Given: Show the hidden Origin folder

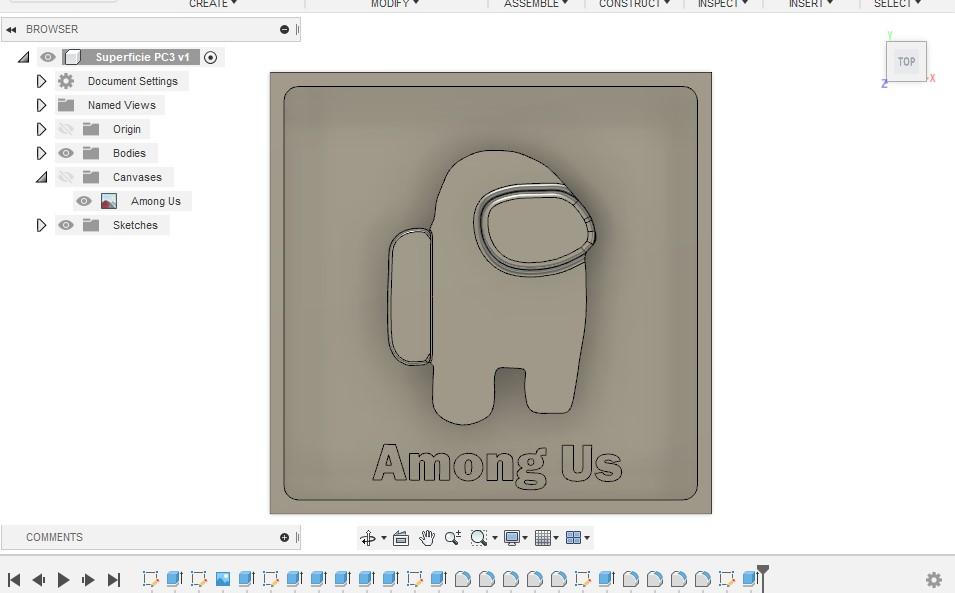Looking at the screenshot, I should coord(66,129).
